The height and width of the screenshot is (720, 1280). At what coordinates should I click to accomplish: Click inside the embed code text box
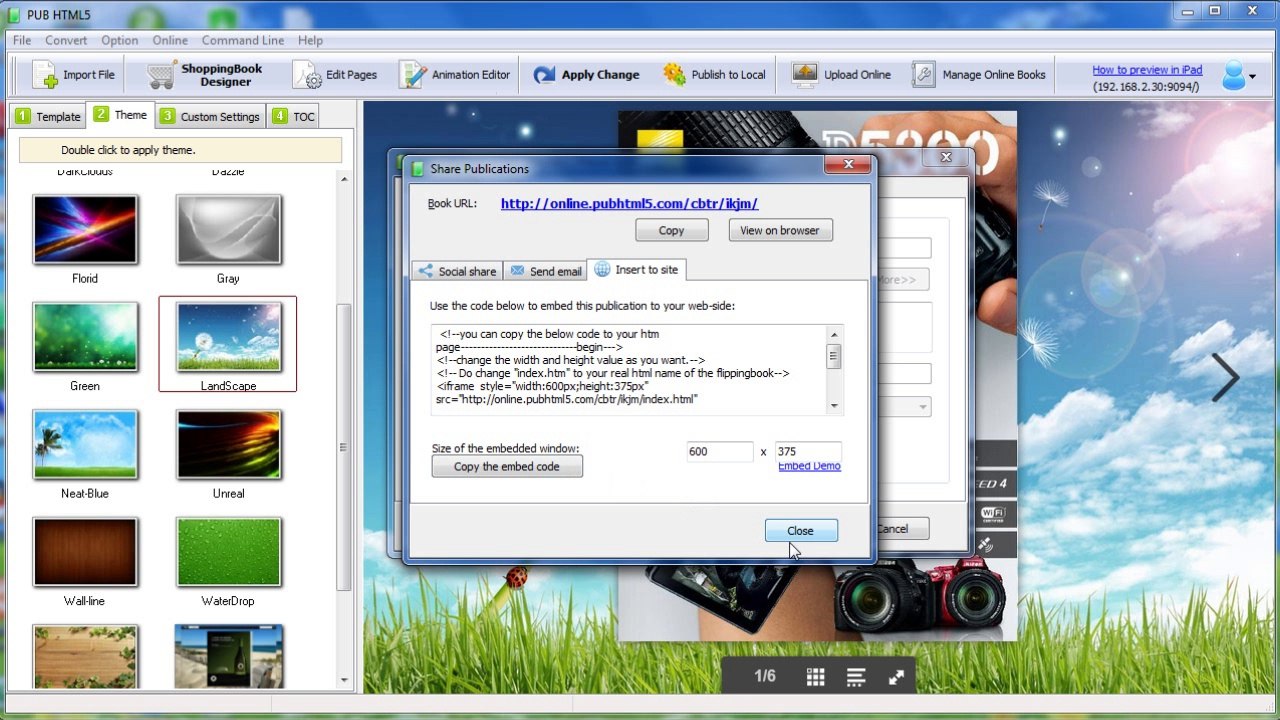tap(630, 369)
